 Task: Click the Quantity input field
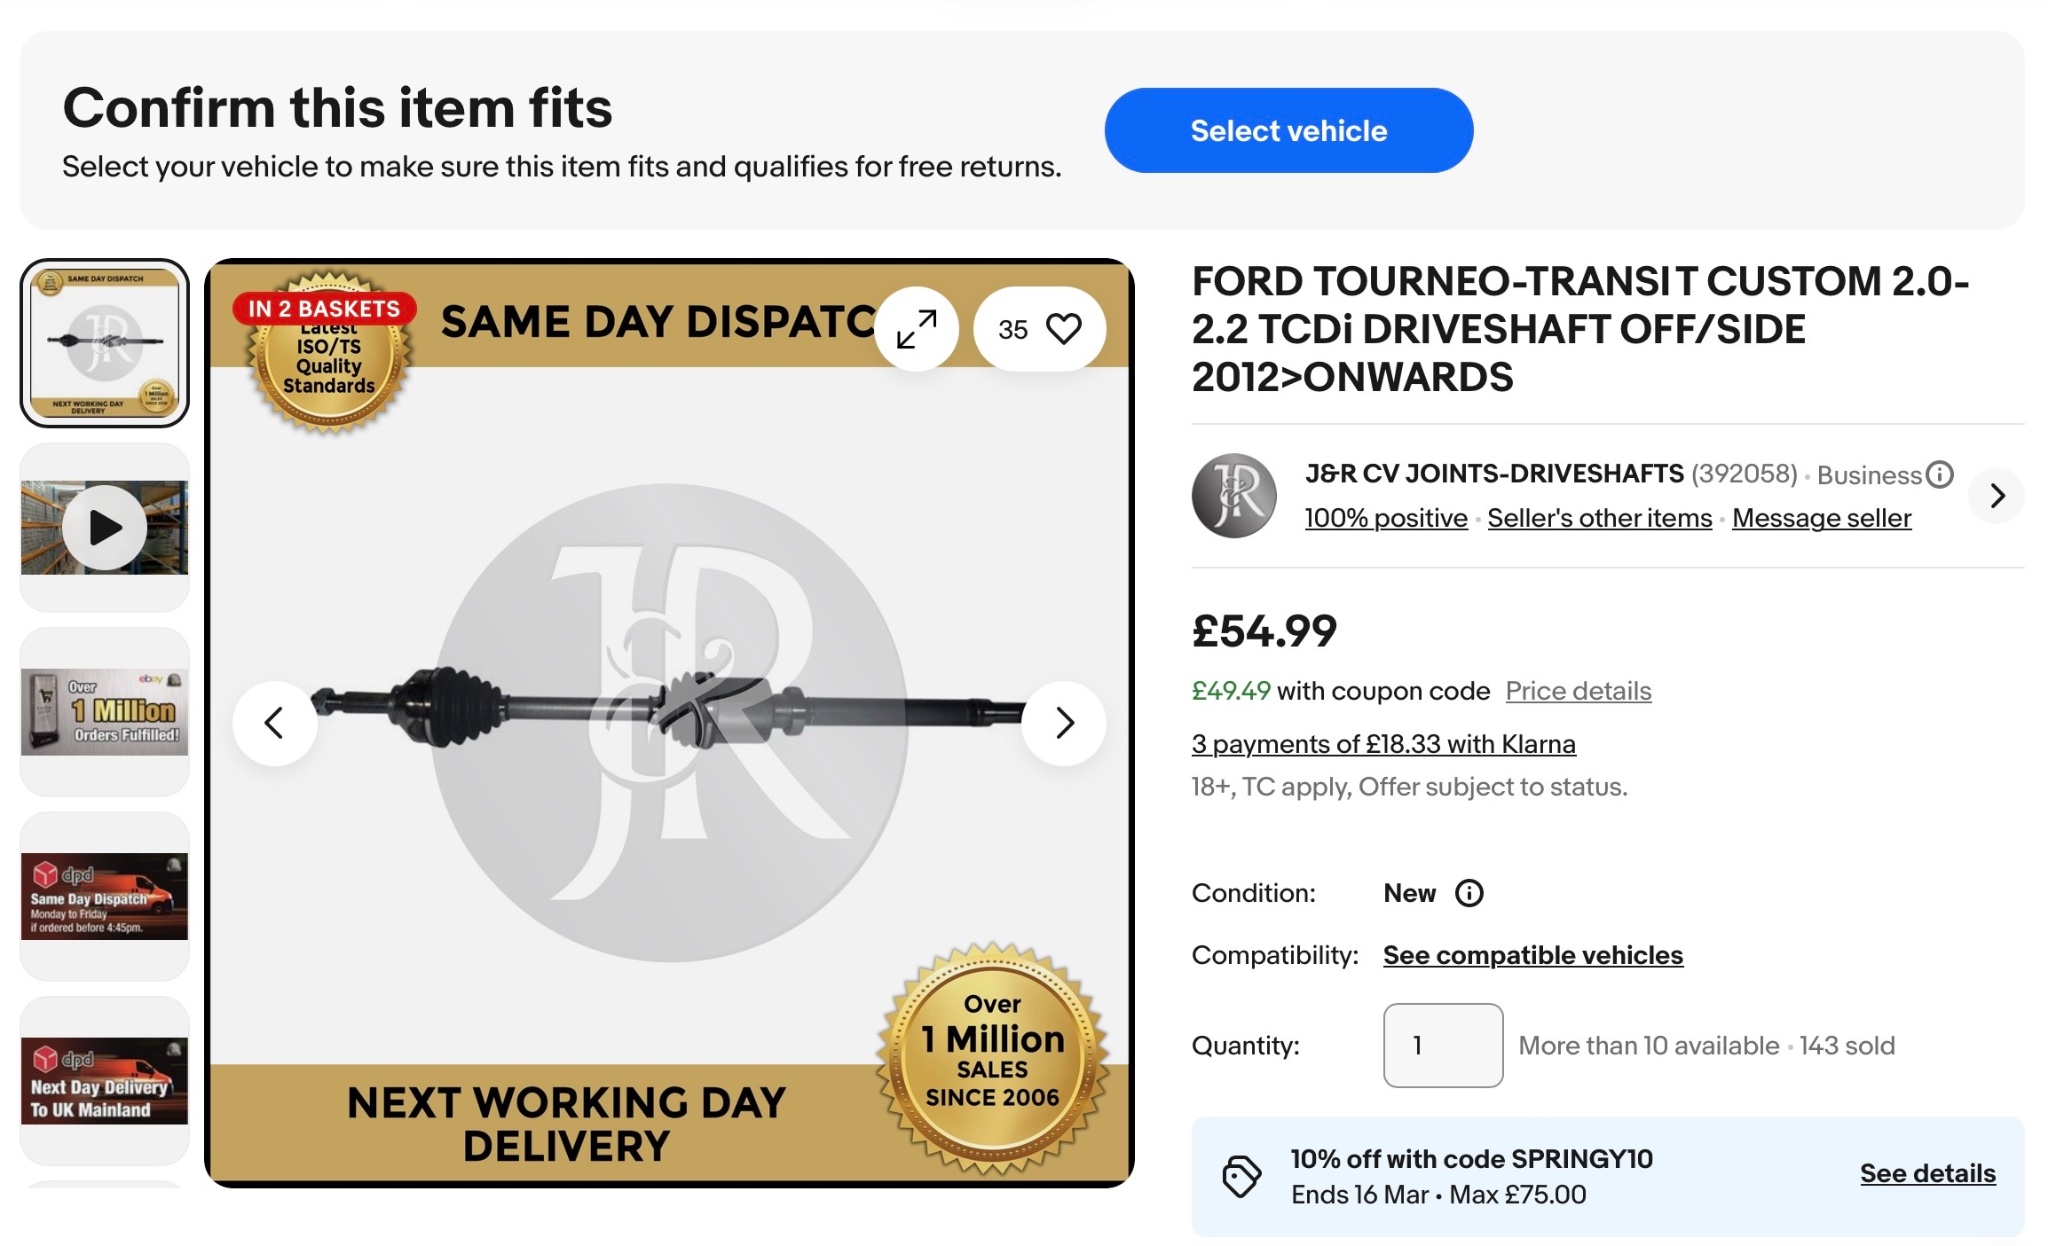pos(1442,1045)
